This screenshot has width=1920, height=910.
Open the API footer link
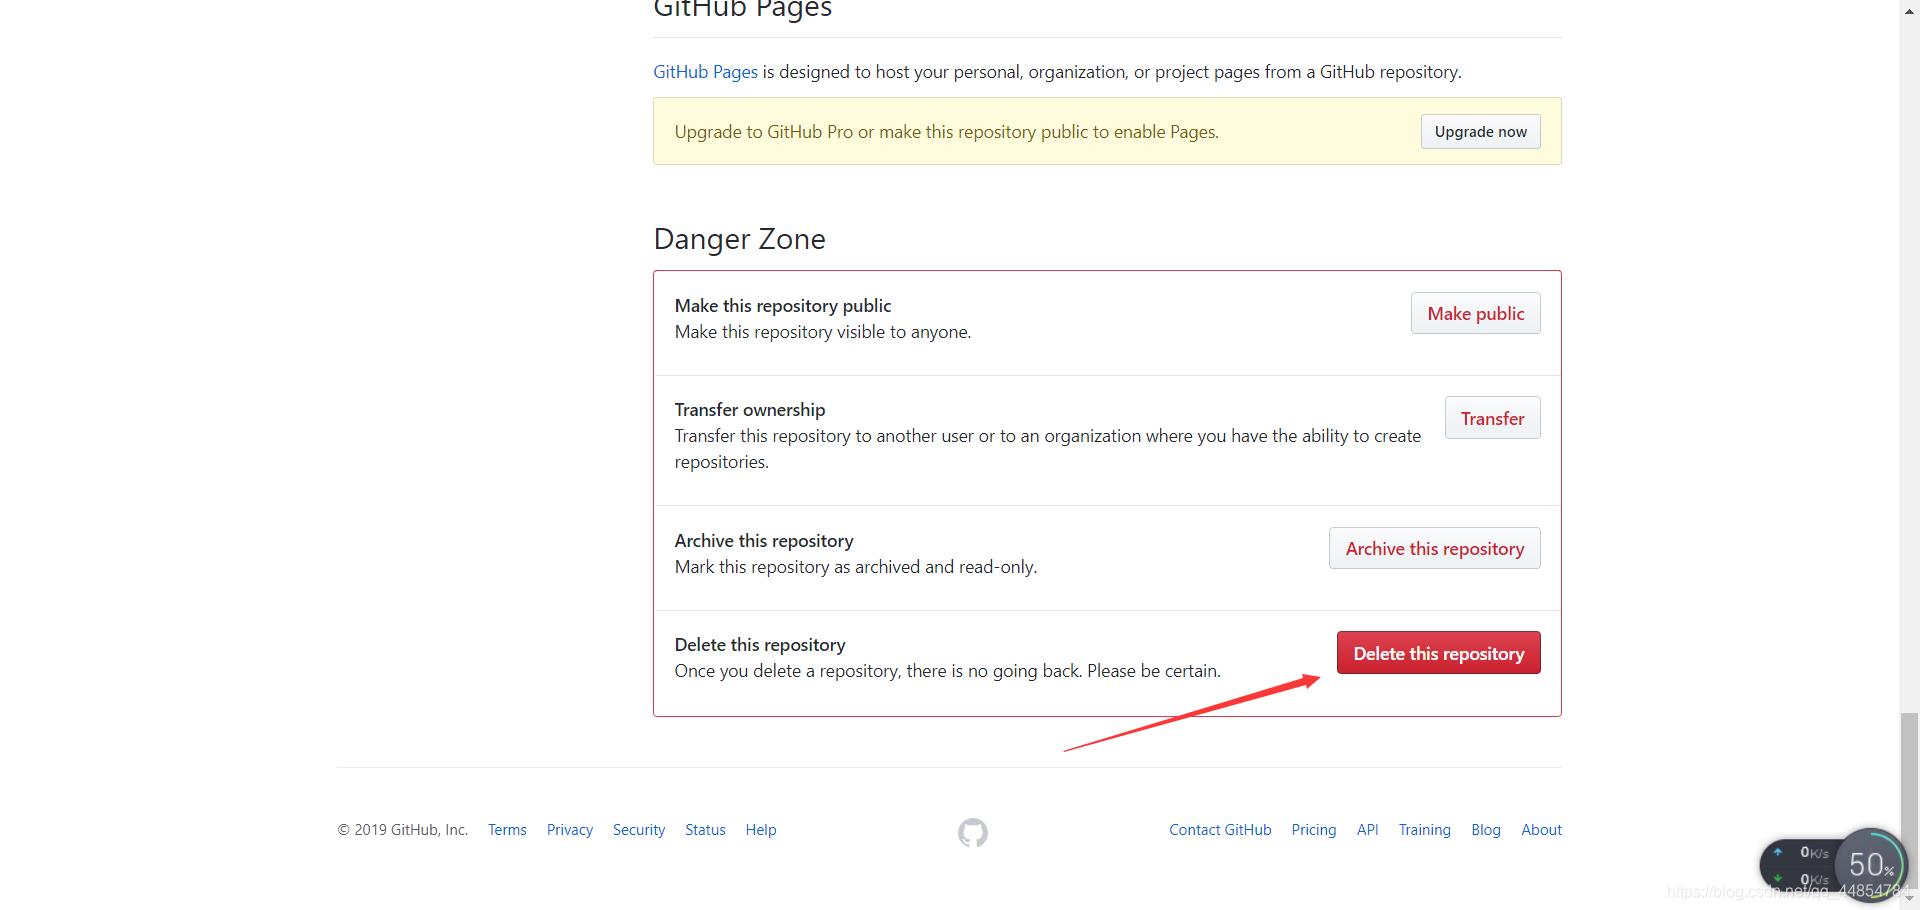1367,830
